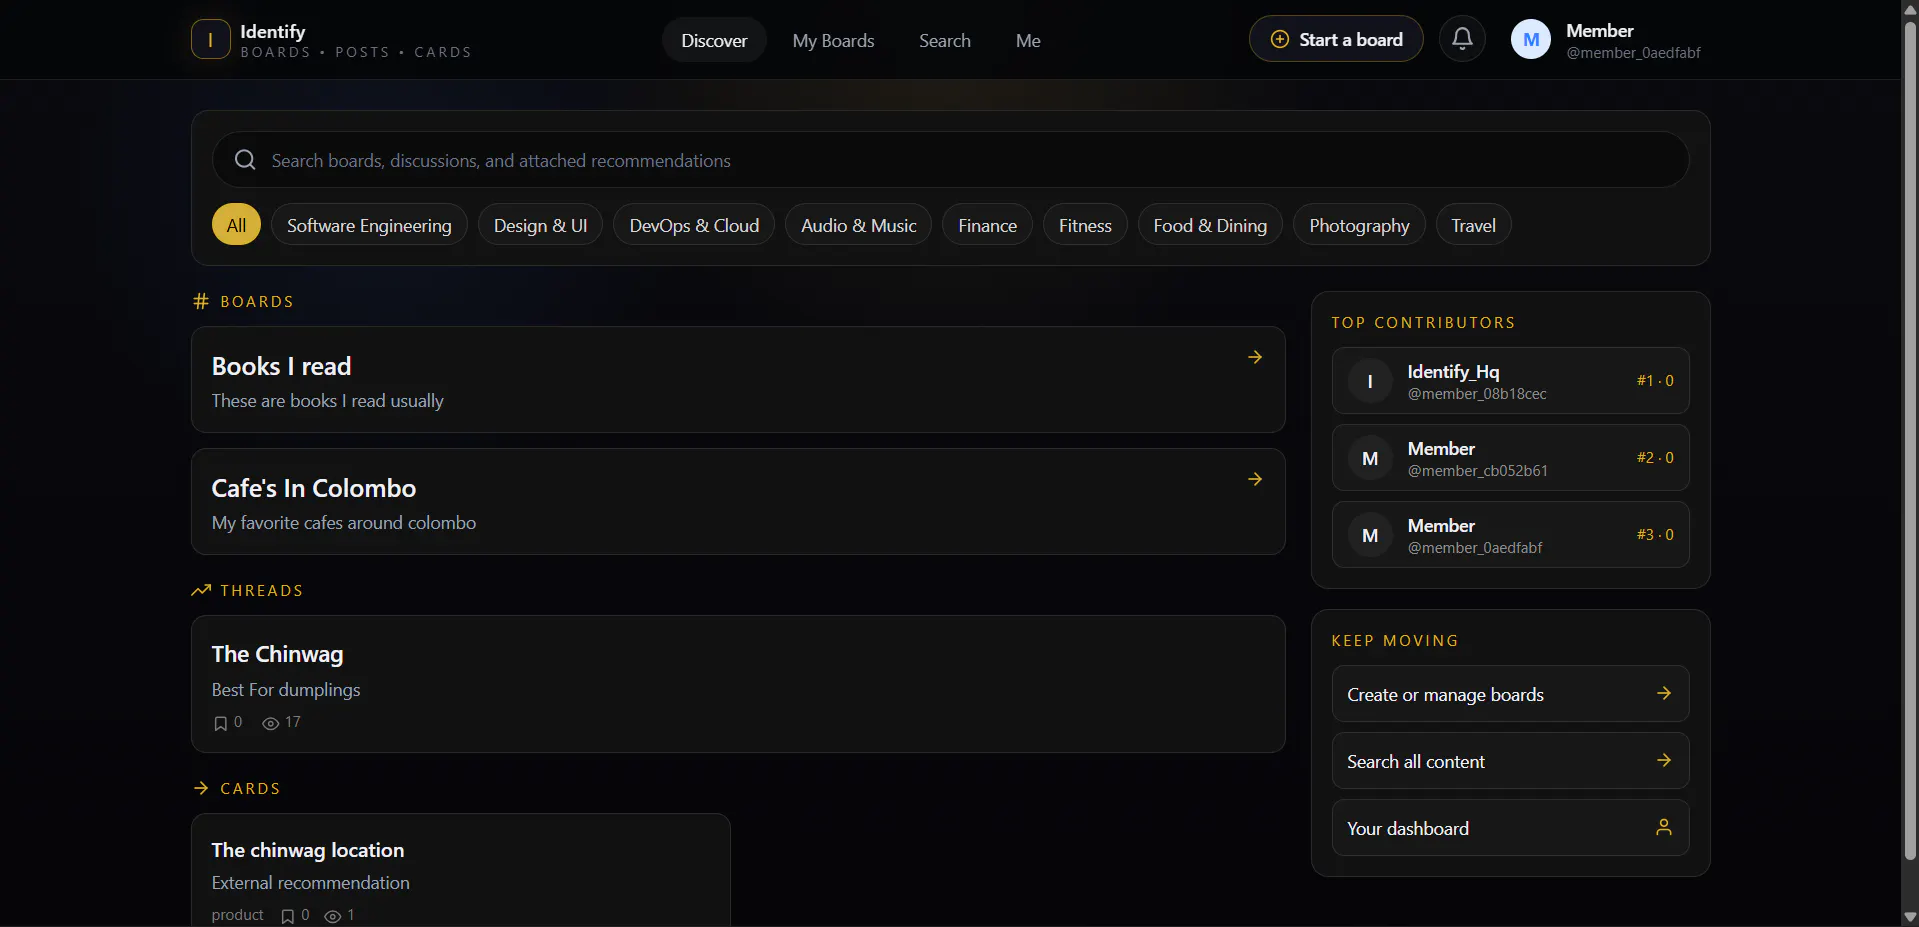This screenshot has width=1919, height=927.
Task: Open Cafe's In Colombo via its arrow
Action: click(x=1255, y=479)
